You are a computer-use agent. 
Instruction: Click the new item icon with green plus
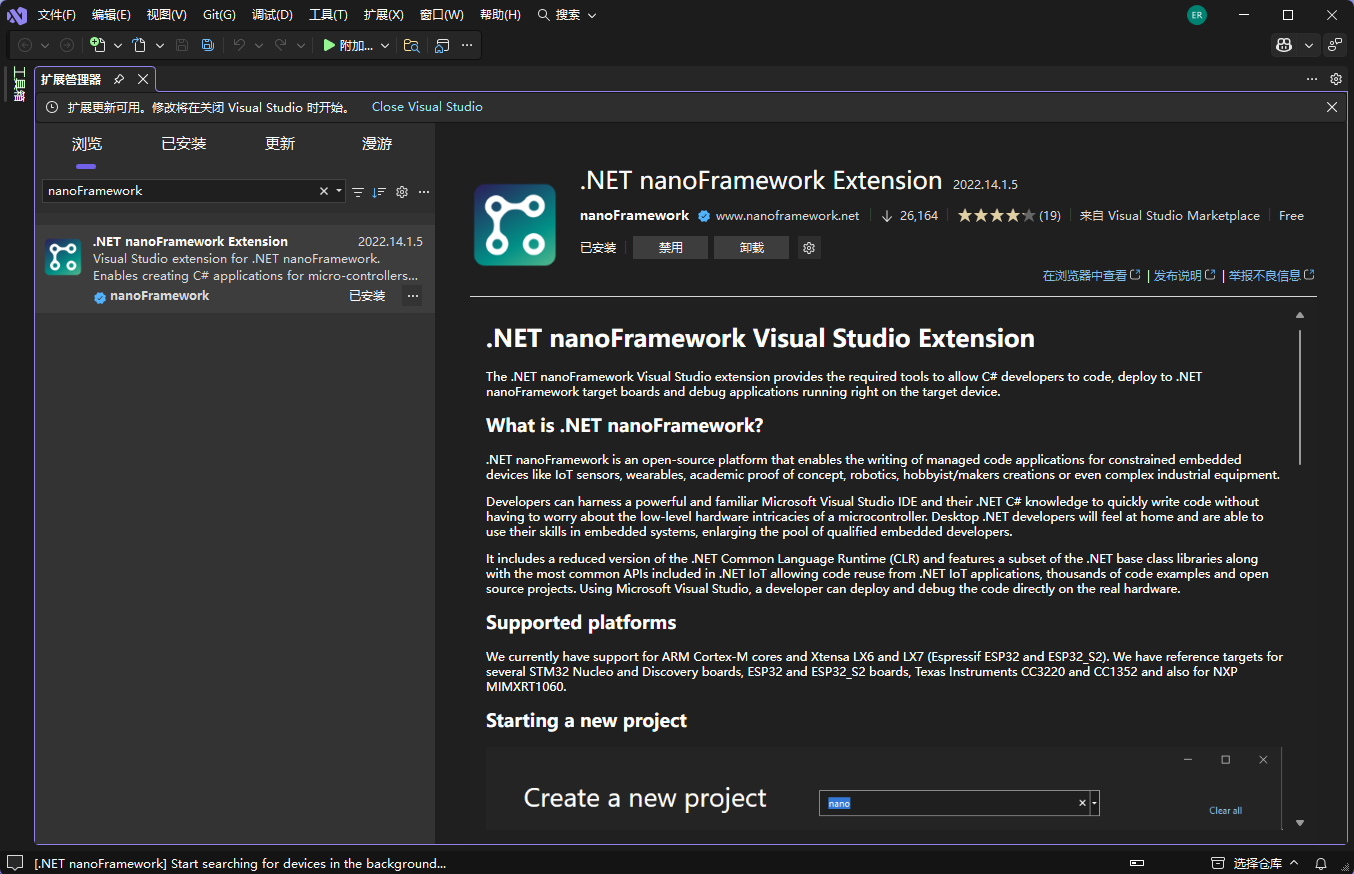[x=97, y=45]
